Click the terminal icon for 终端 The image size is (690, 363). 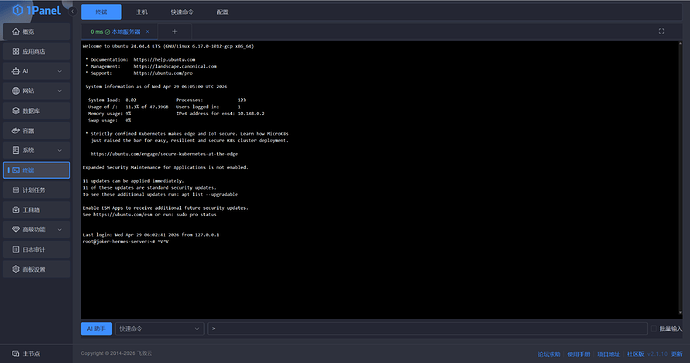[x=16, y=170]
